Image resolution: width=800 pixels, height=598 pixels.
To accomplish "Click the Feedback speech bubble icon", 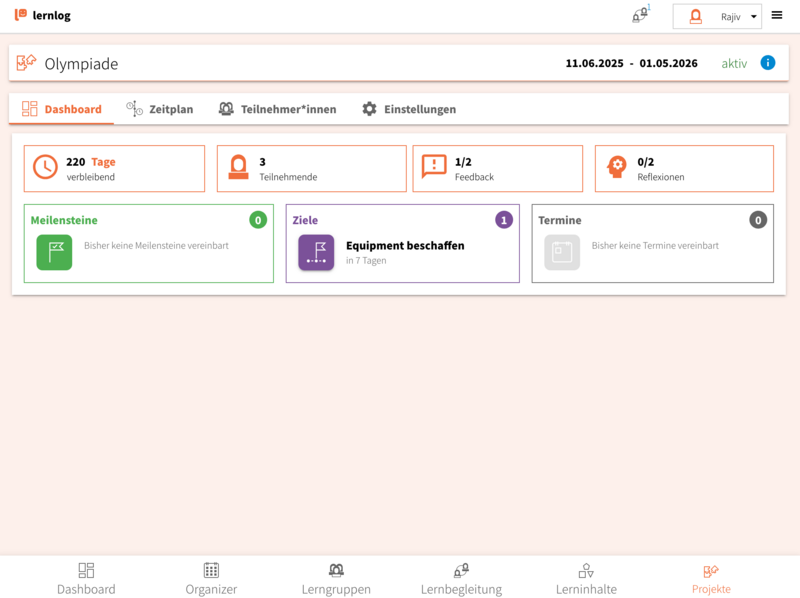I will pos(434,167).
